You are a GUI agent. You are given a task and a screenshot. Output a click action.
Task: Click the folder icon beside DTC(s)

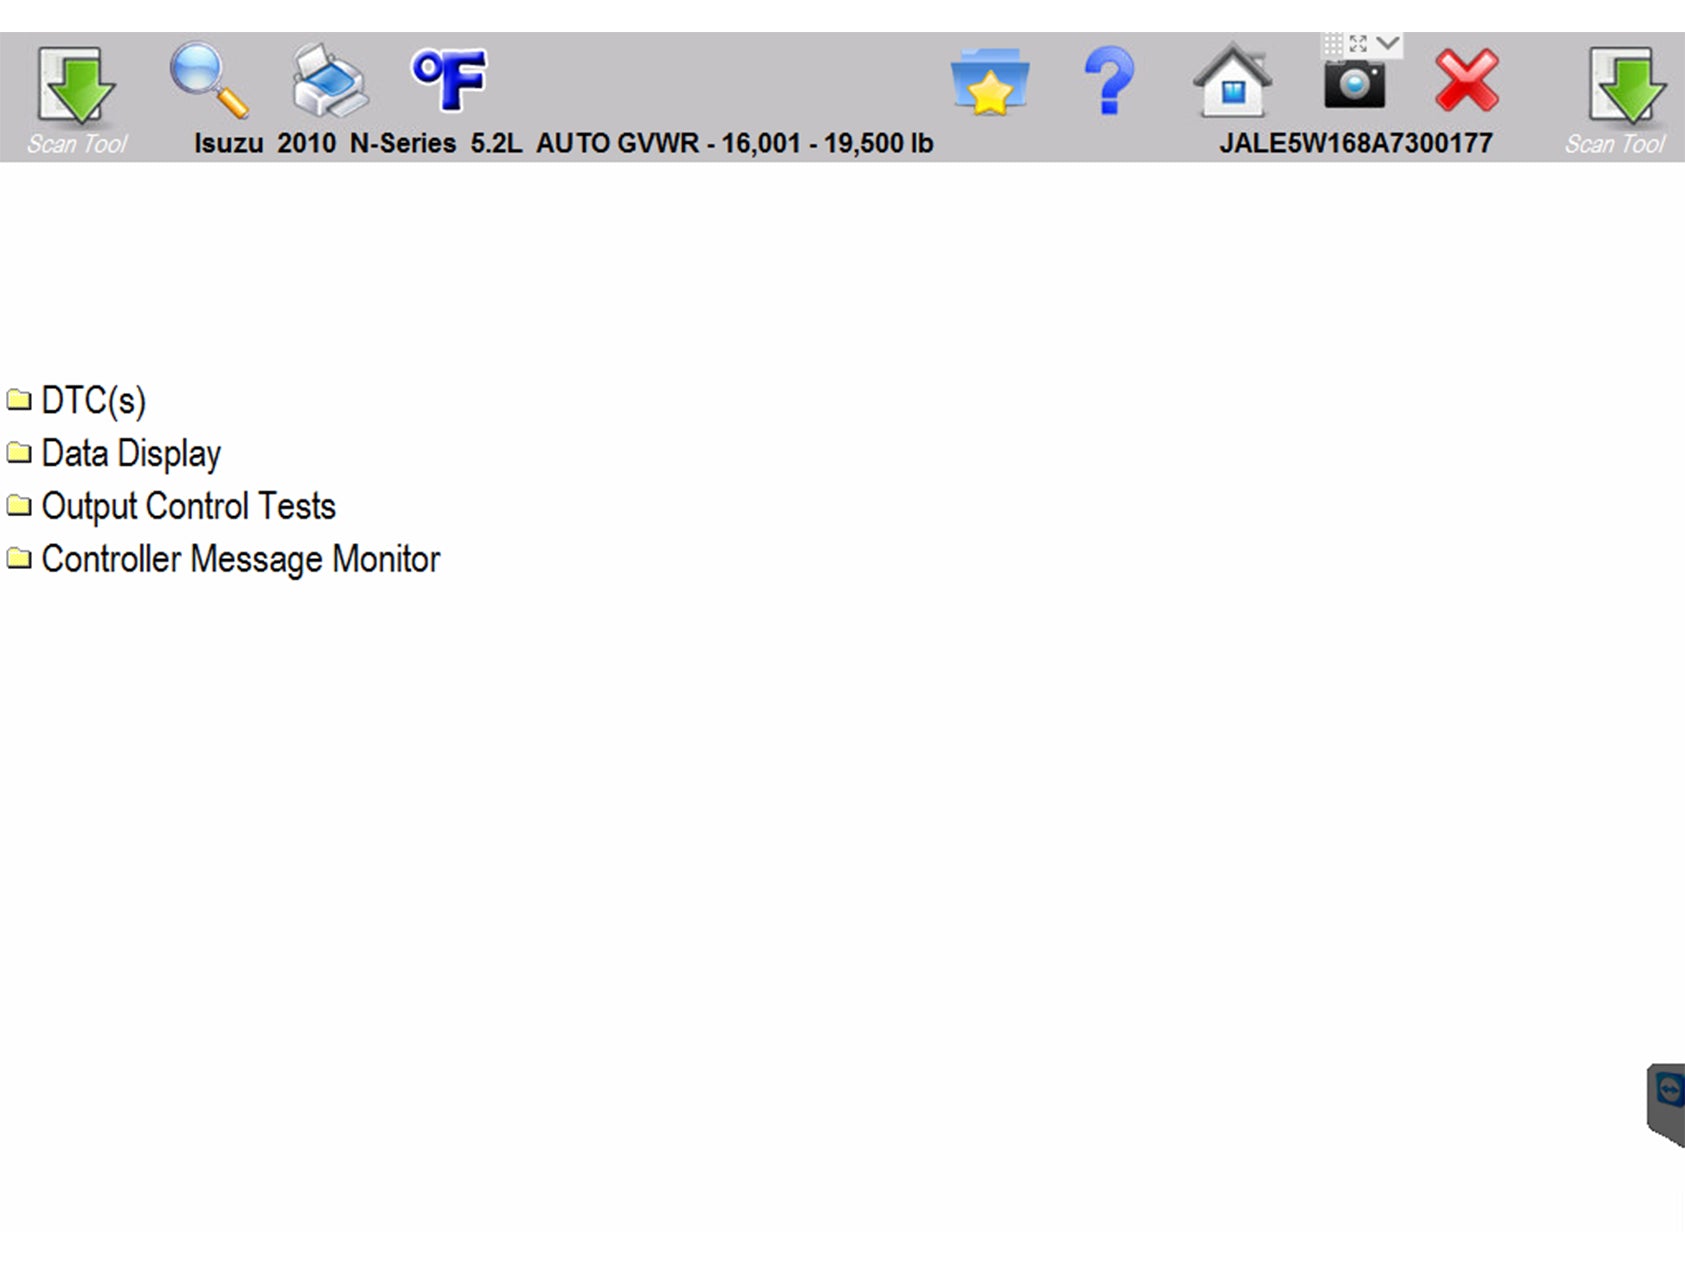point(19,400)
